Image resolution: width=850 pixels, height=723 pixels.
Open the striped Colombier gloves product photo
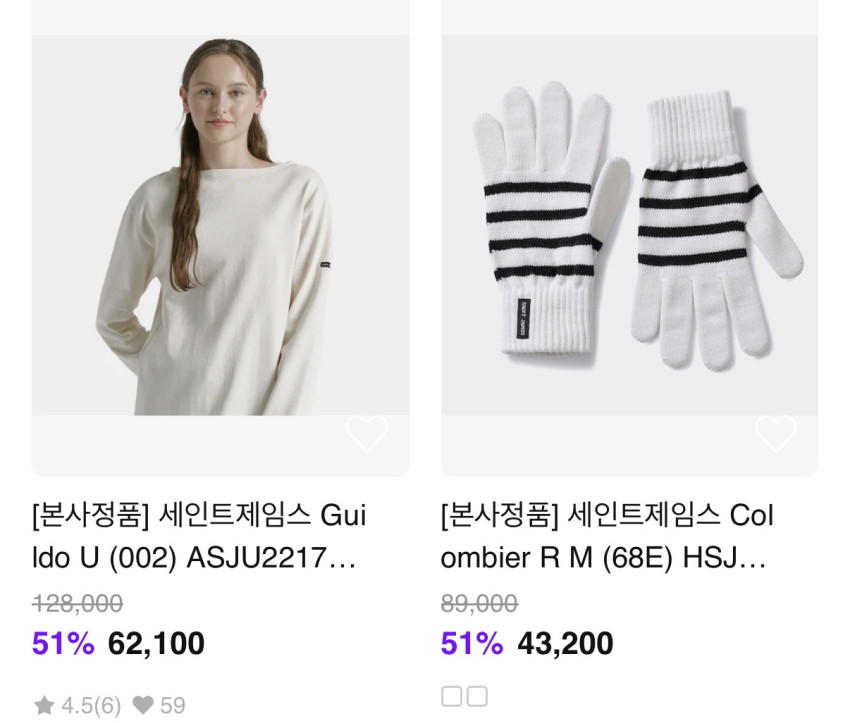629,225
